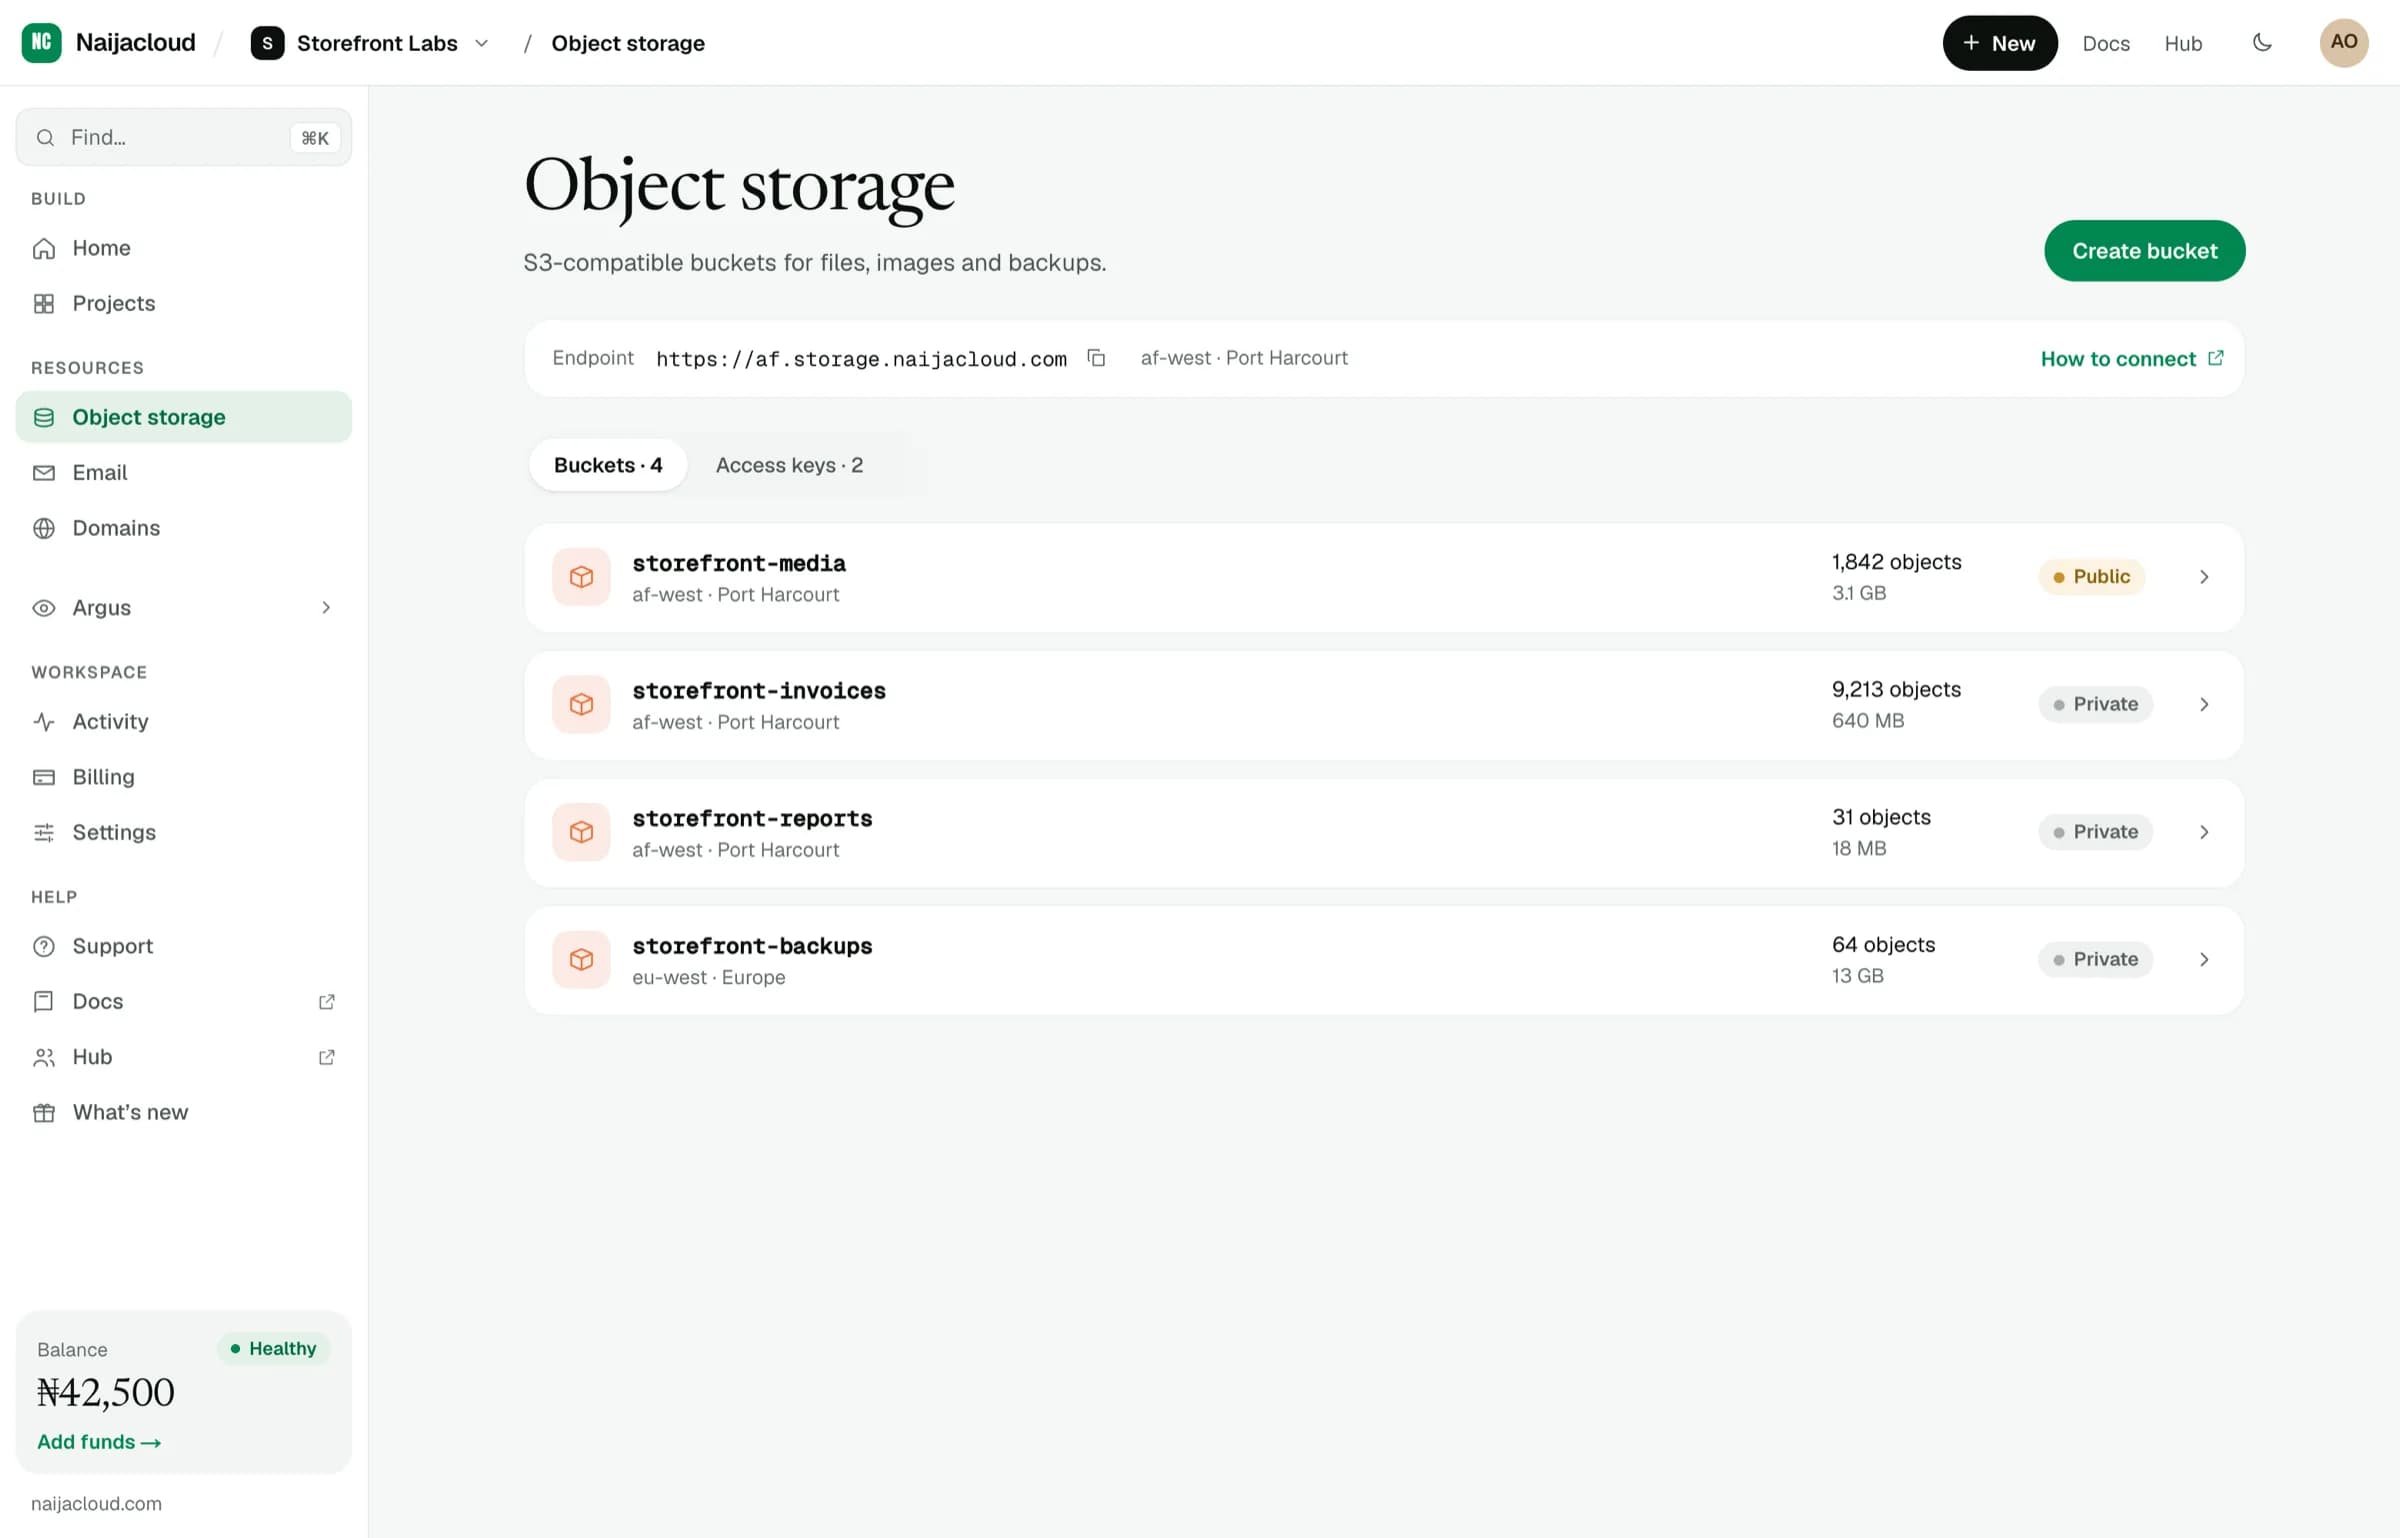This screenshot has height=1538, width=2400.
Task: Click the Public badge on storefront-media
Action: pyautogui.click(x=2091, y=577)
